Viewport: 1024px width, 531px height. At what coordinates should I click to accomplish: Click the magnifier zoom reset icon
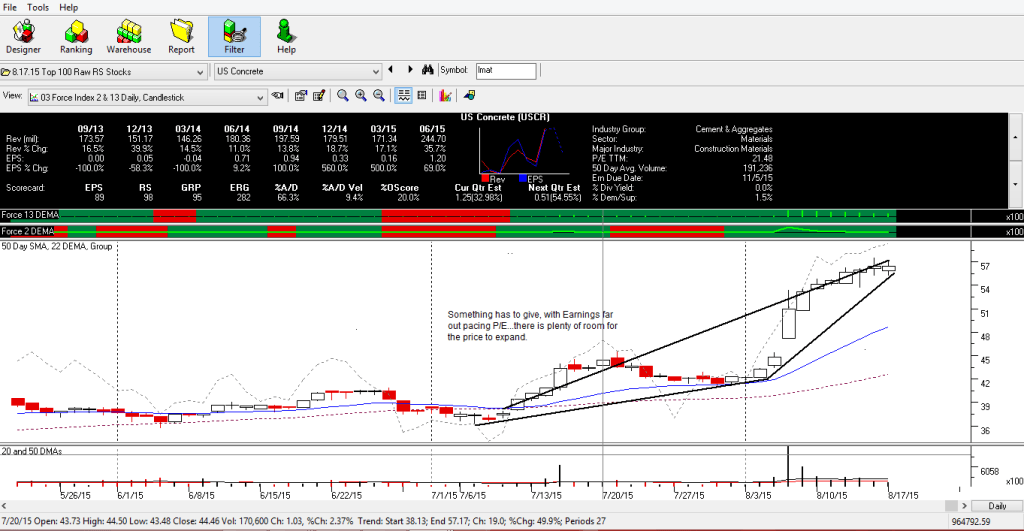[x=342, y=96]
